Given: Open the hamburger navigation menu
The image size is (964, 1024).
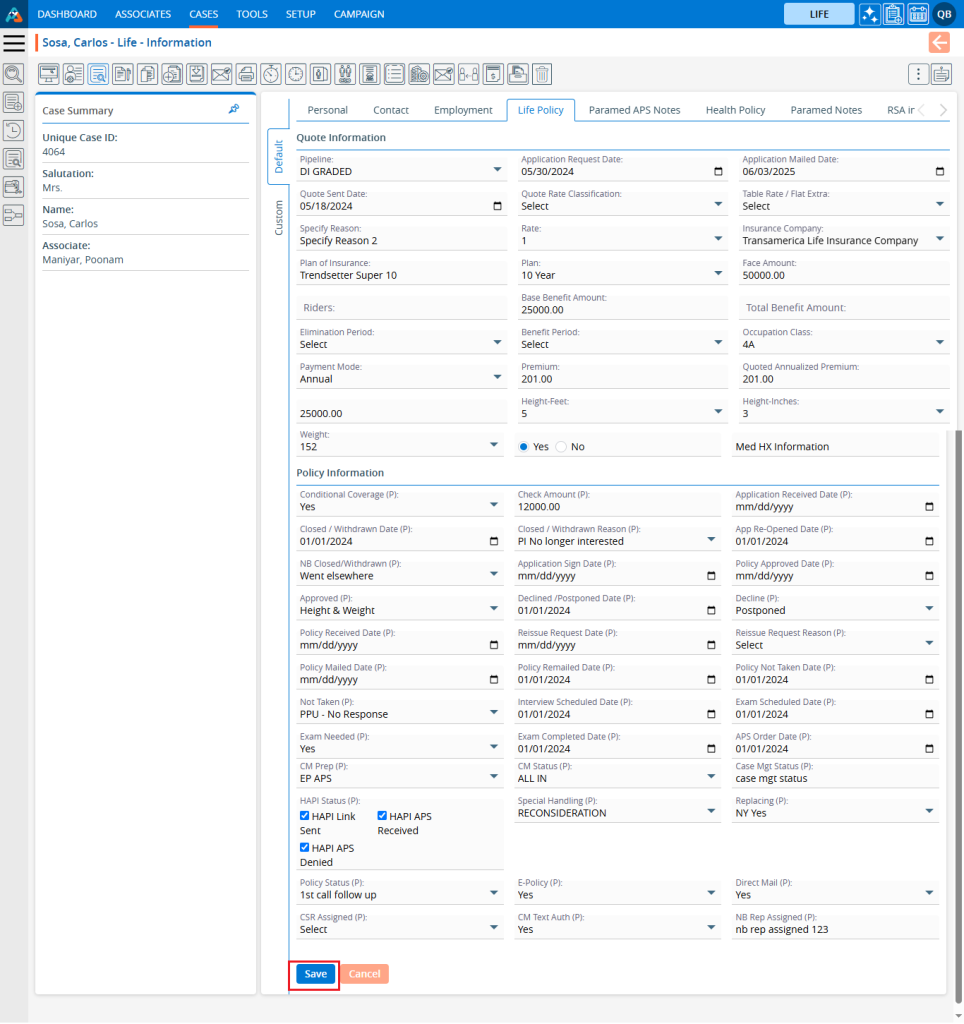Looking at the screenshot, I should tap(14, 42).
